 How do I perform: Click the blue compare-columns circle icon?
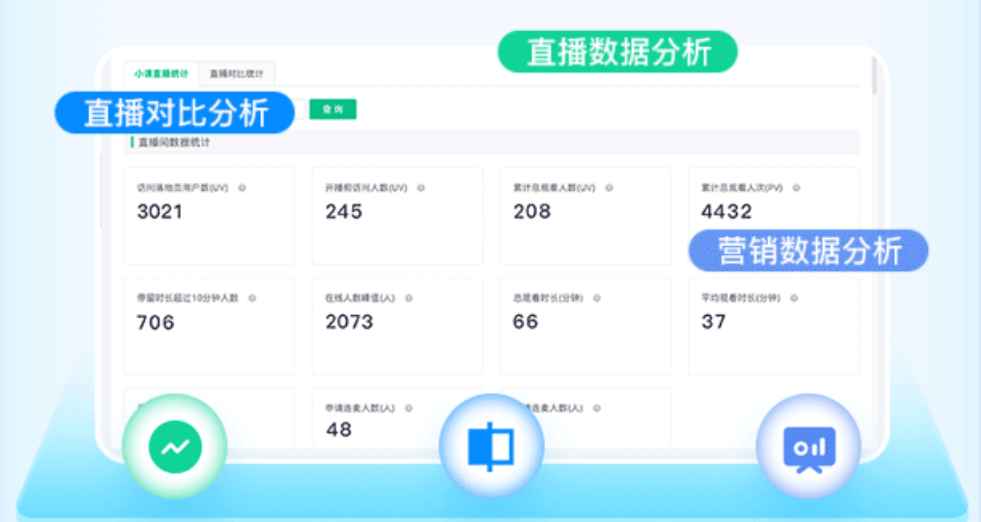click(x=491, y=446)
